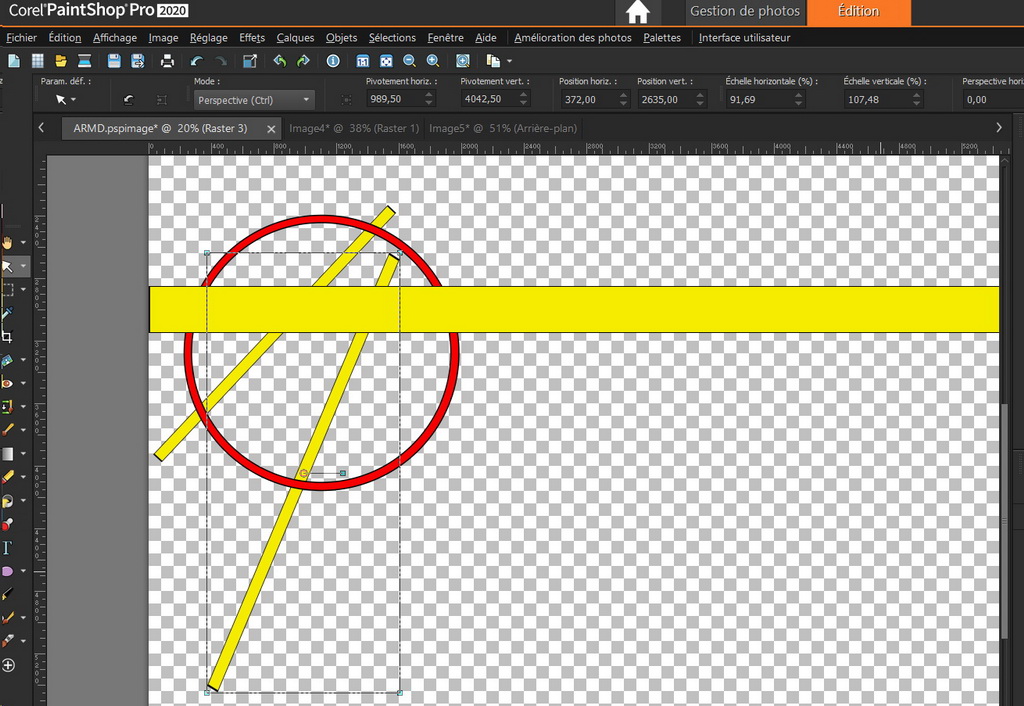The image size is (1024, 706).
Task: Open the Amélioration des photos menu
Action: [x=573, y=38]
